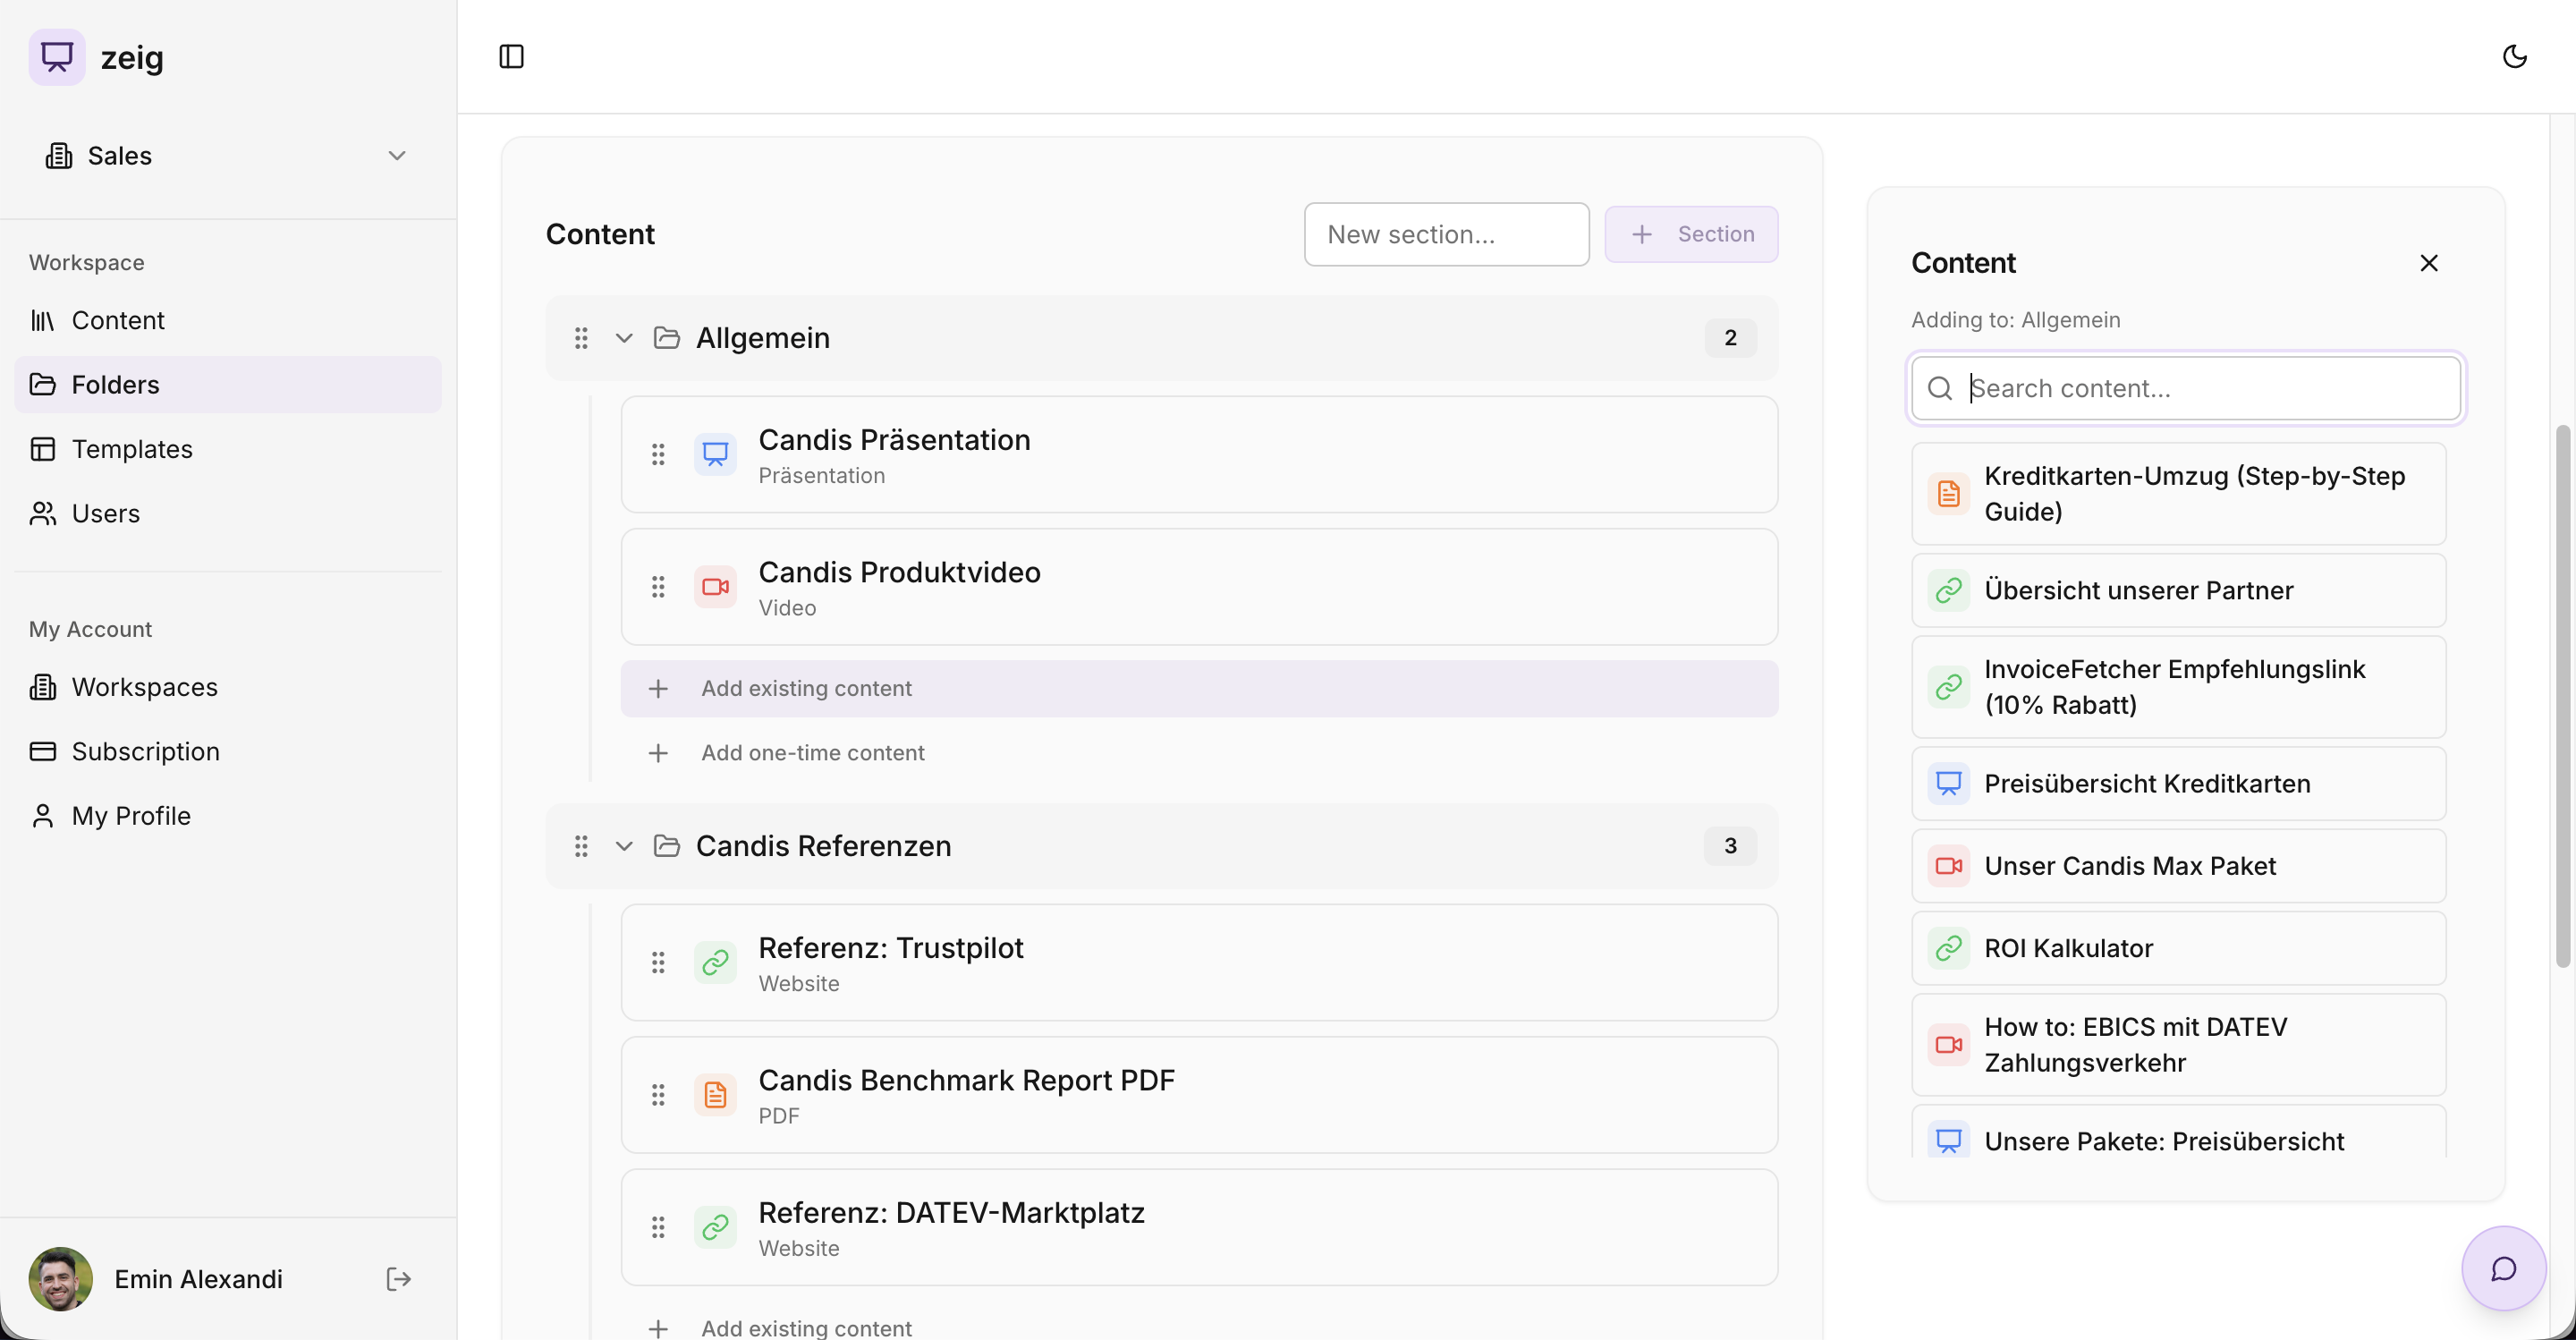Viewport: 2576px width, 1340px height.
Task: Click the logout icon beside Emin Alexandi
Action: pyautogui.click(x=398, y=1279)
